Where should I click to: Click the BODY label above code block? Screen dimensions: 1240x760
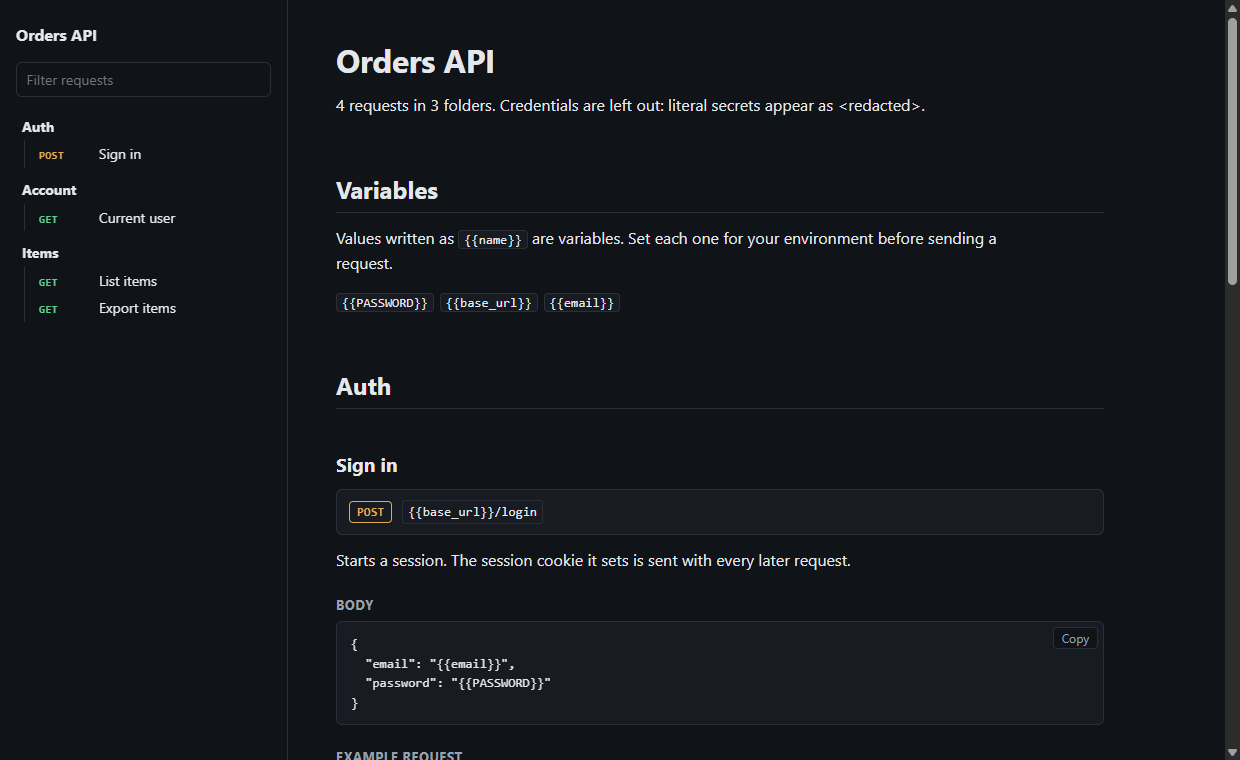tap(355, 605)
